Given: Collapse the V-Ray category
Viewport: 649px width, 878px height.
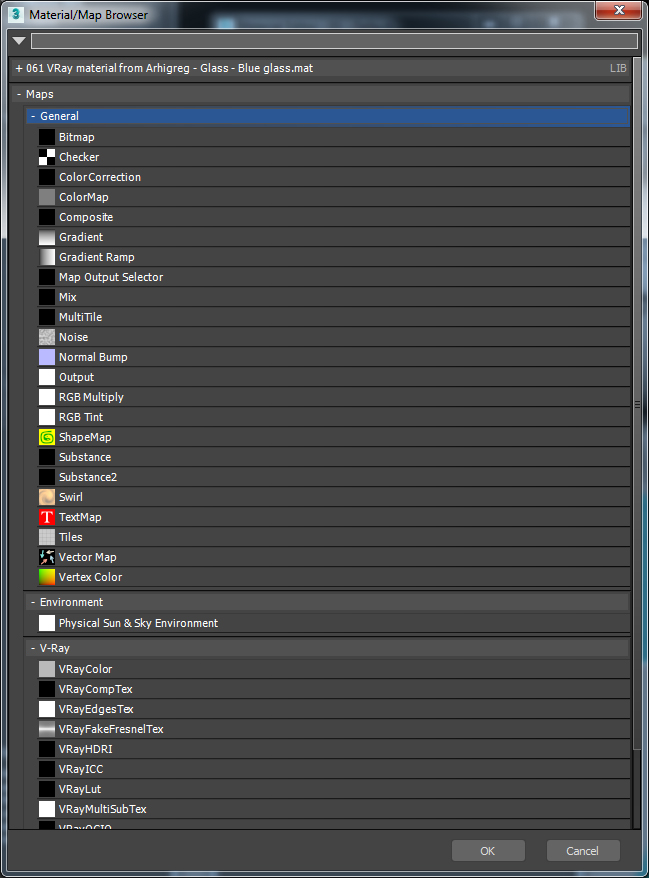Looking at the screenshot, I should [33, 648].
